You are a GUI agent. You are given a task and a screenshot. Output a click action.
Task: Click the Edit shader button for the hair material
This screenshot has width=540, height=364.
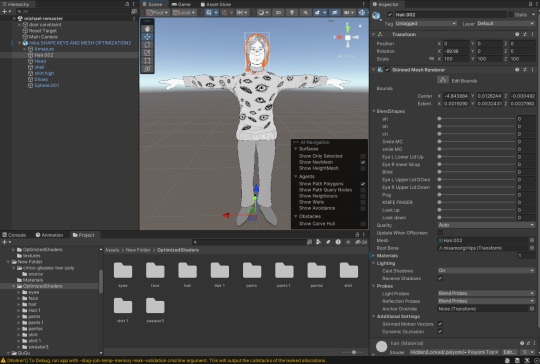509,352
